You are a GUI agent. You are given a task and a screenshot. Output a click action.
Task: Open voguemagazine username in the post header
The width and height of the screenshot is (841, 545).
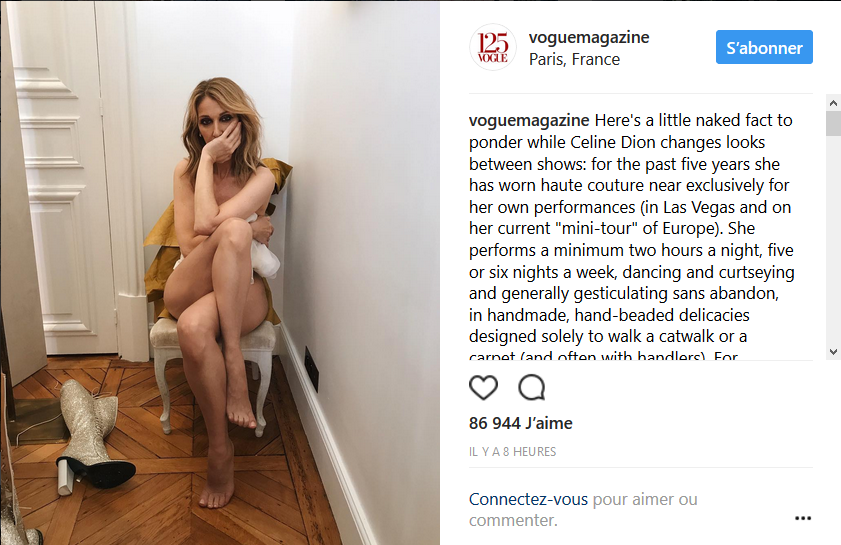[589, 37]
